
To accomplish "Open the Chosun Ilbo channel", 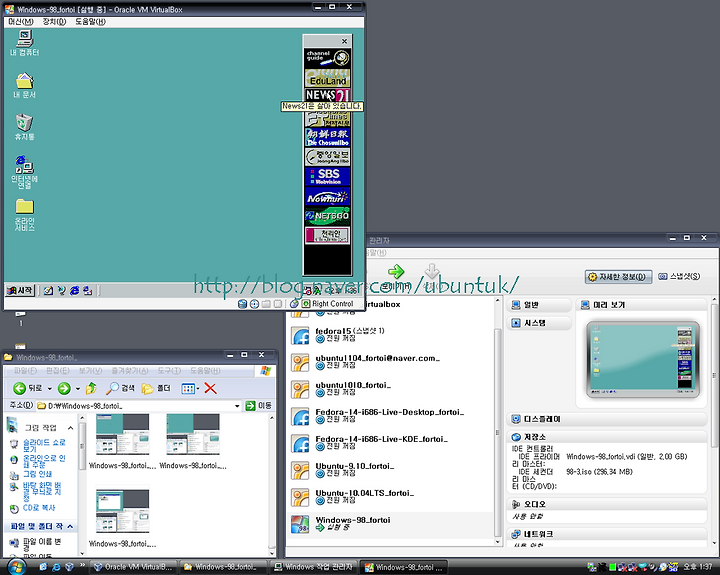I will click(x=327, y=137).
